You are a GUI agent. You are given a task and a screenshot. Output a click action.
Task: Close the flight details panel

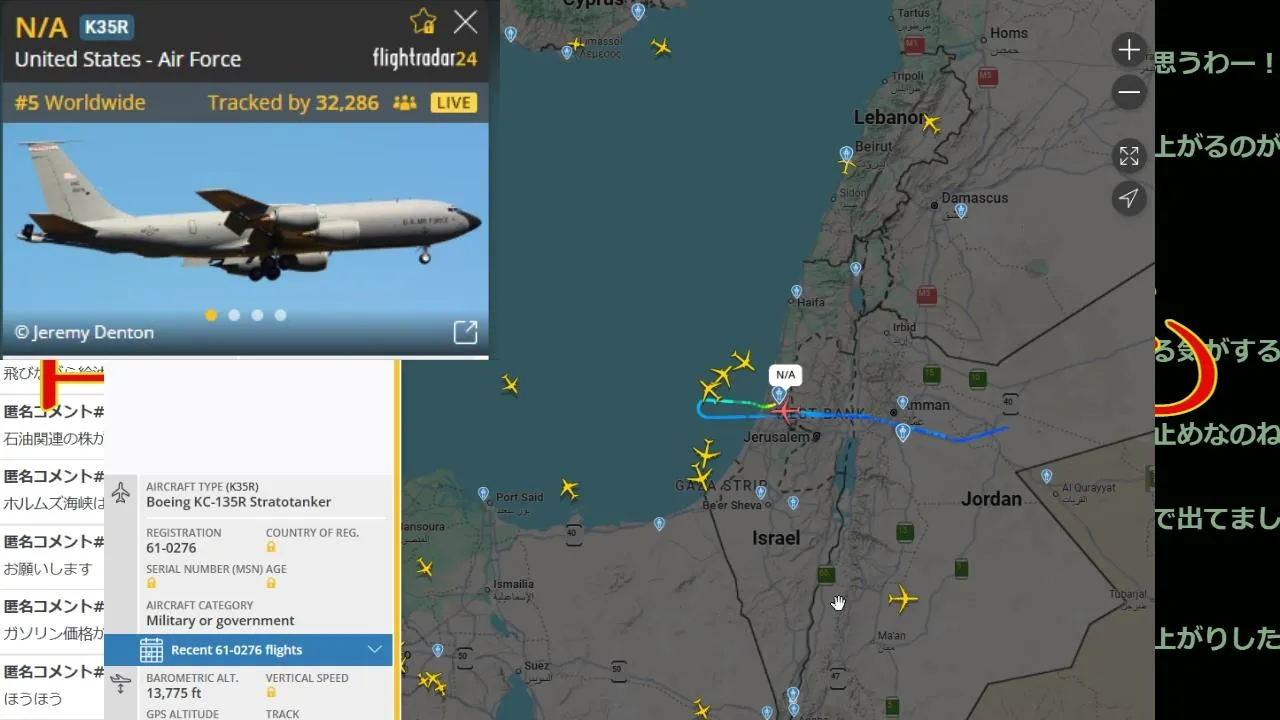coord(465,22)
